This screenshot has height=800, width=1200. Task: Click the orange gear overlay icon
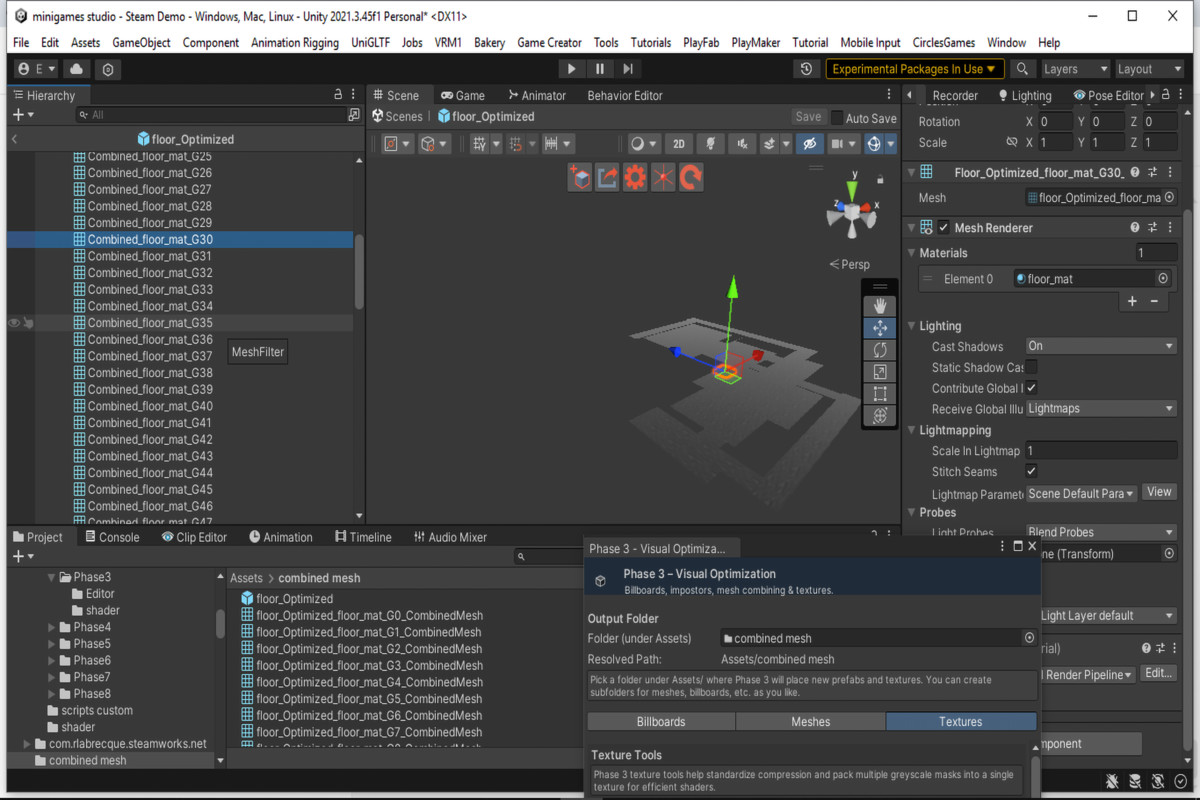[x=635, y=178]
